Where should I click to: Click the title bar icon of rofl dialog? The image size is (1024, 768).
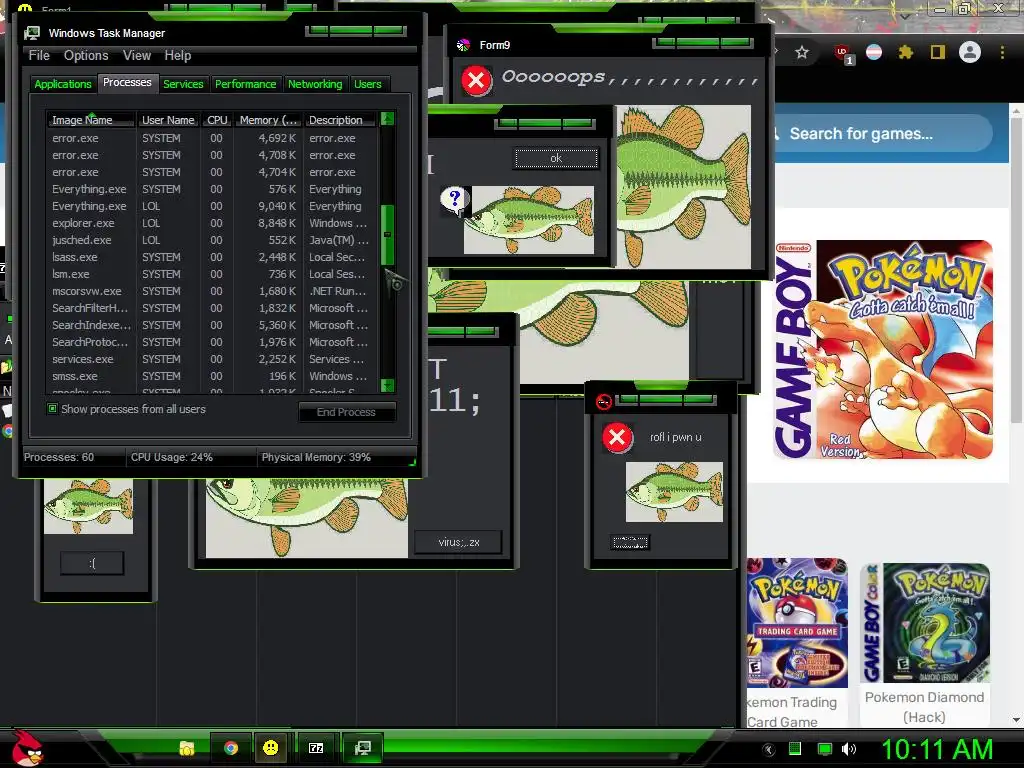tap(603, 402)
